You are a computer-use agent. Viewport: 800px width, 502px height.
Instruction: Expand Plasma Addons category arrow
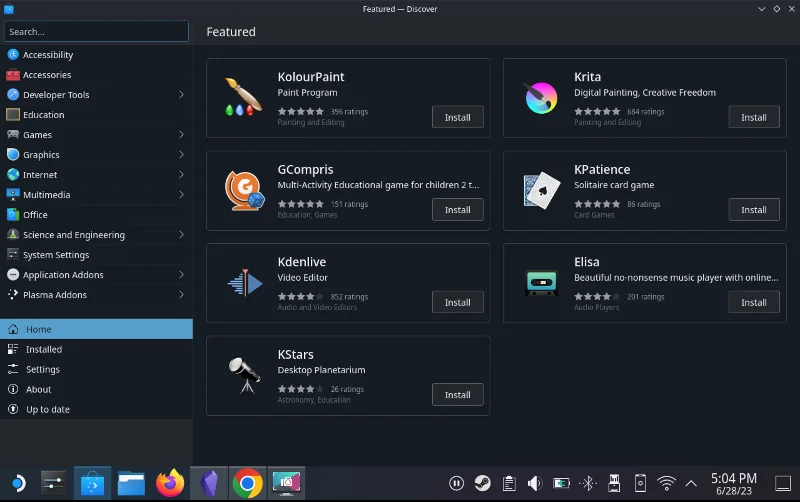pyautogui.click(x=181, y=294)
